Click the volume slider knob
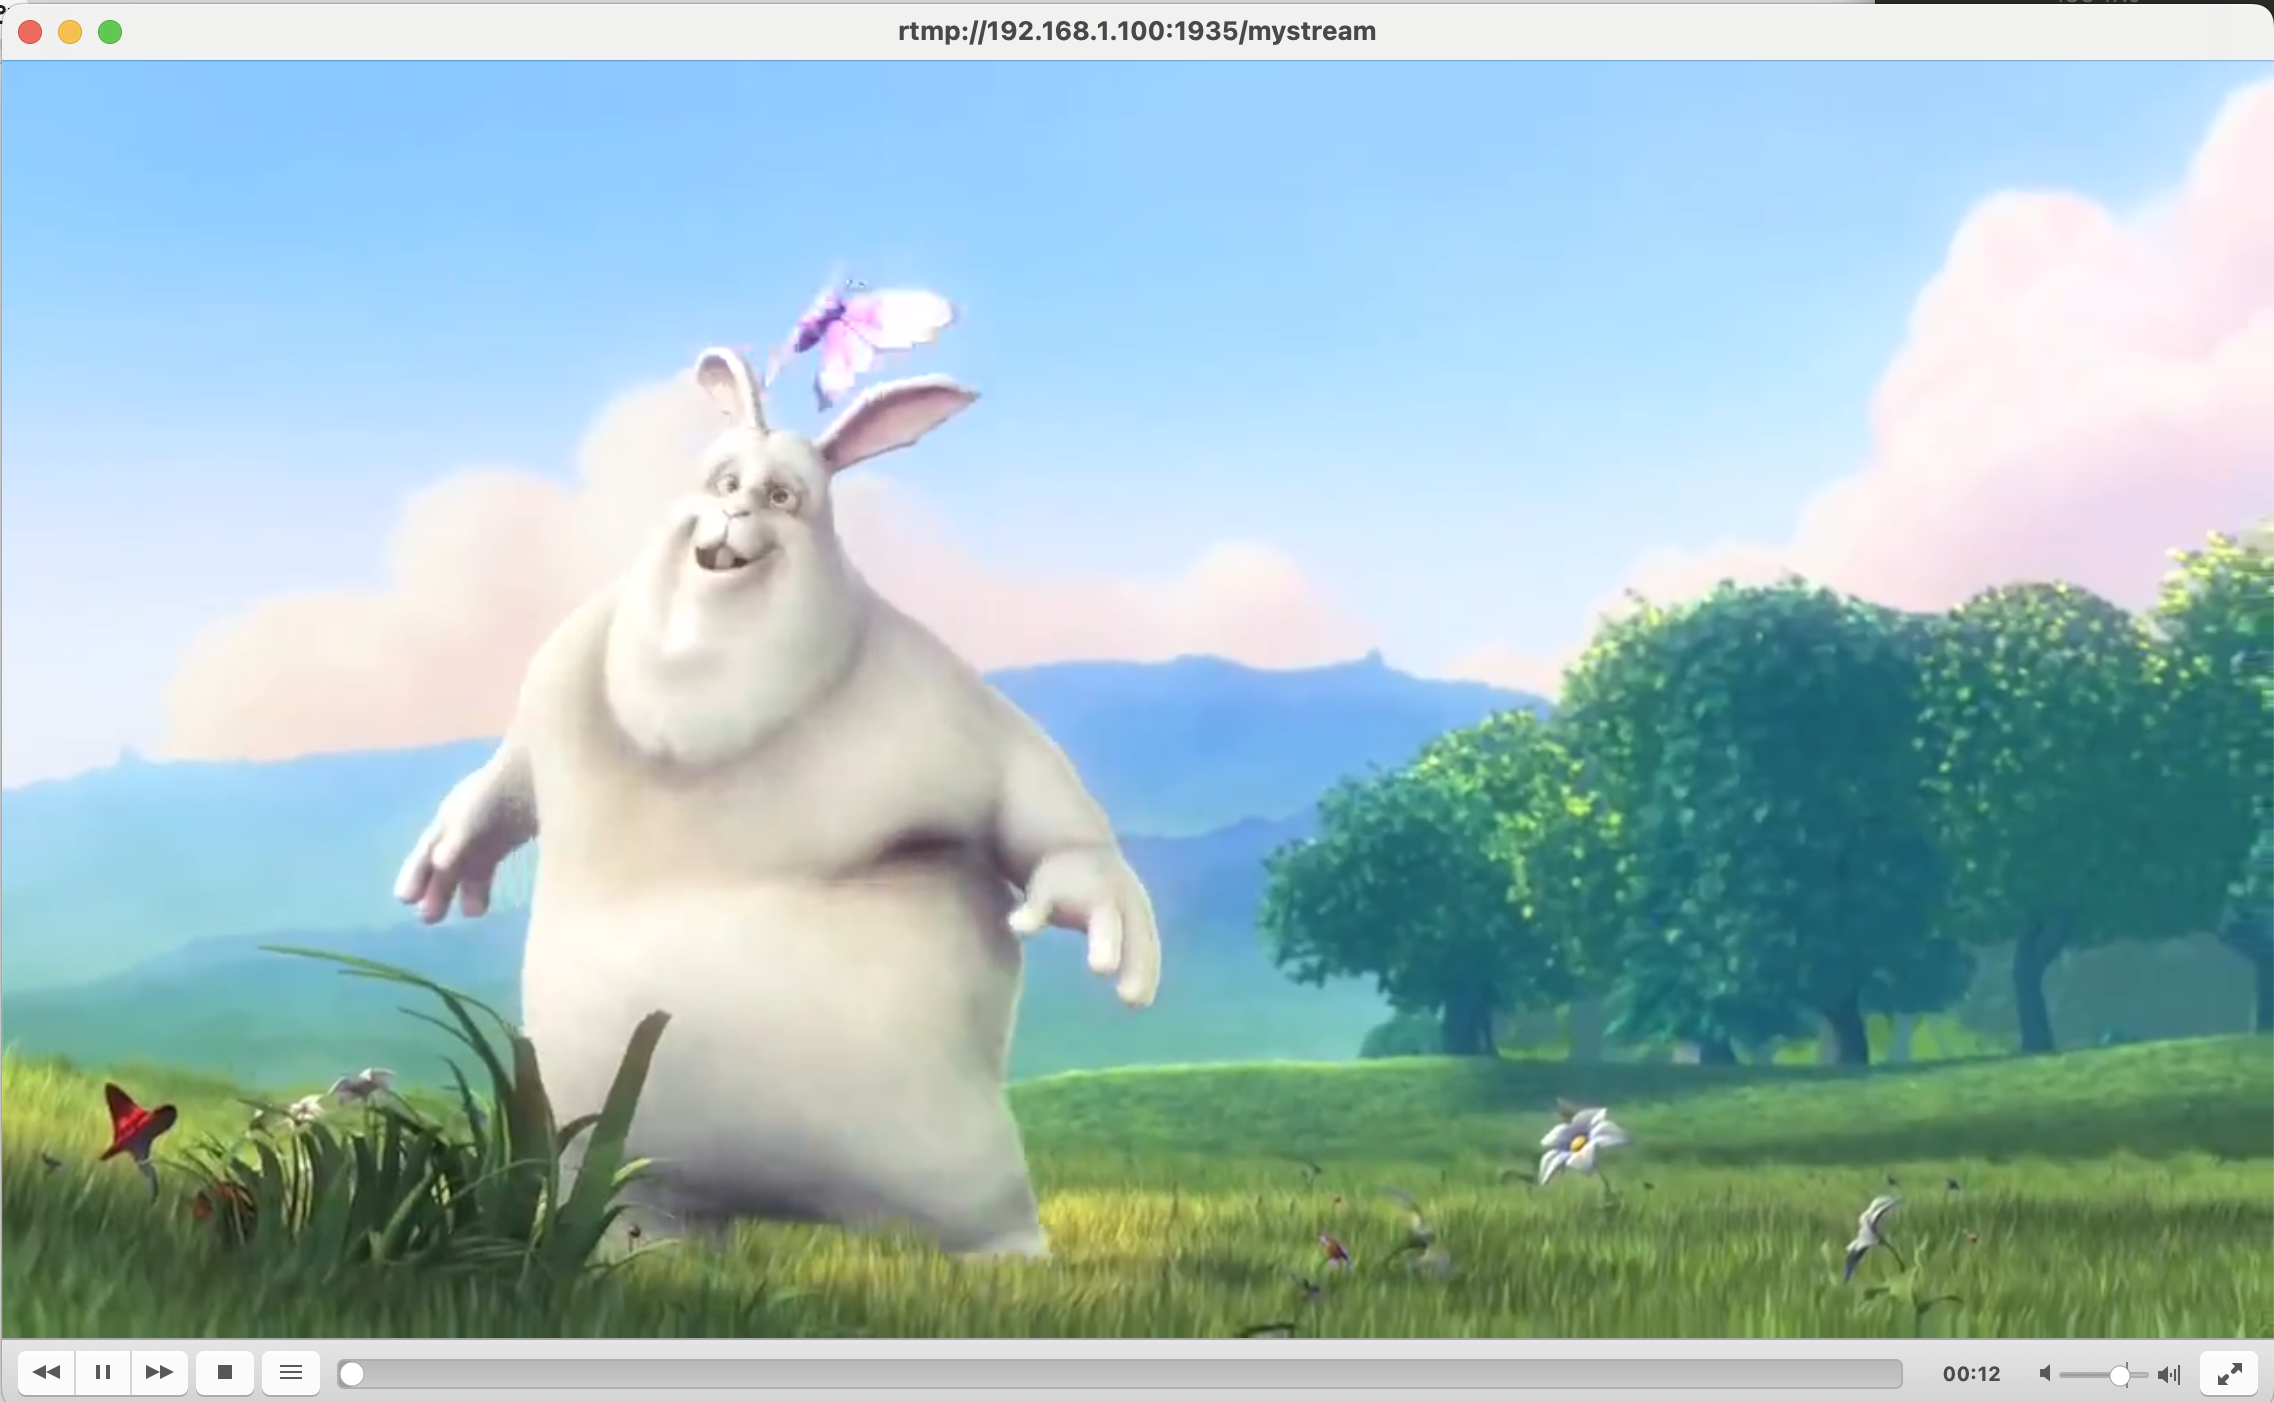Image resolution: width=2274 pixels, height=1402 pixels. tap(2119, 1375)
